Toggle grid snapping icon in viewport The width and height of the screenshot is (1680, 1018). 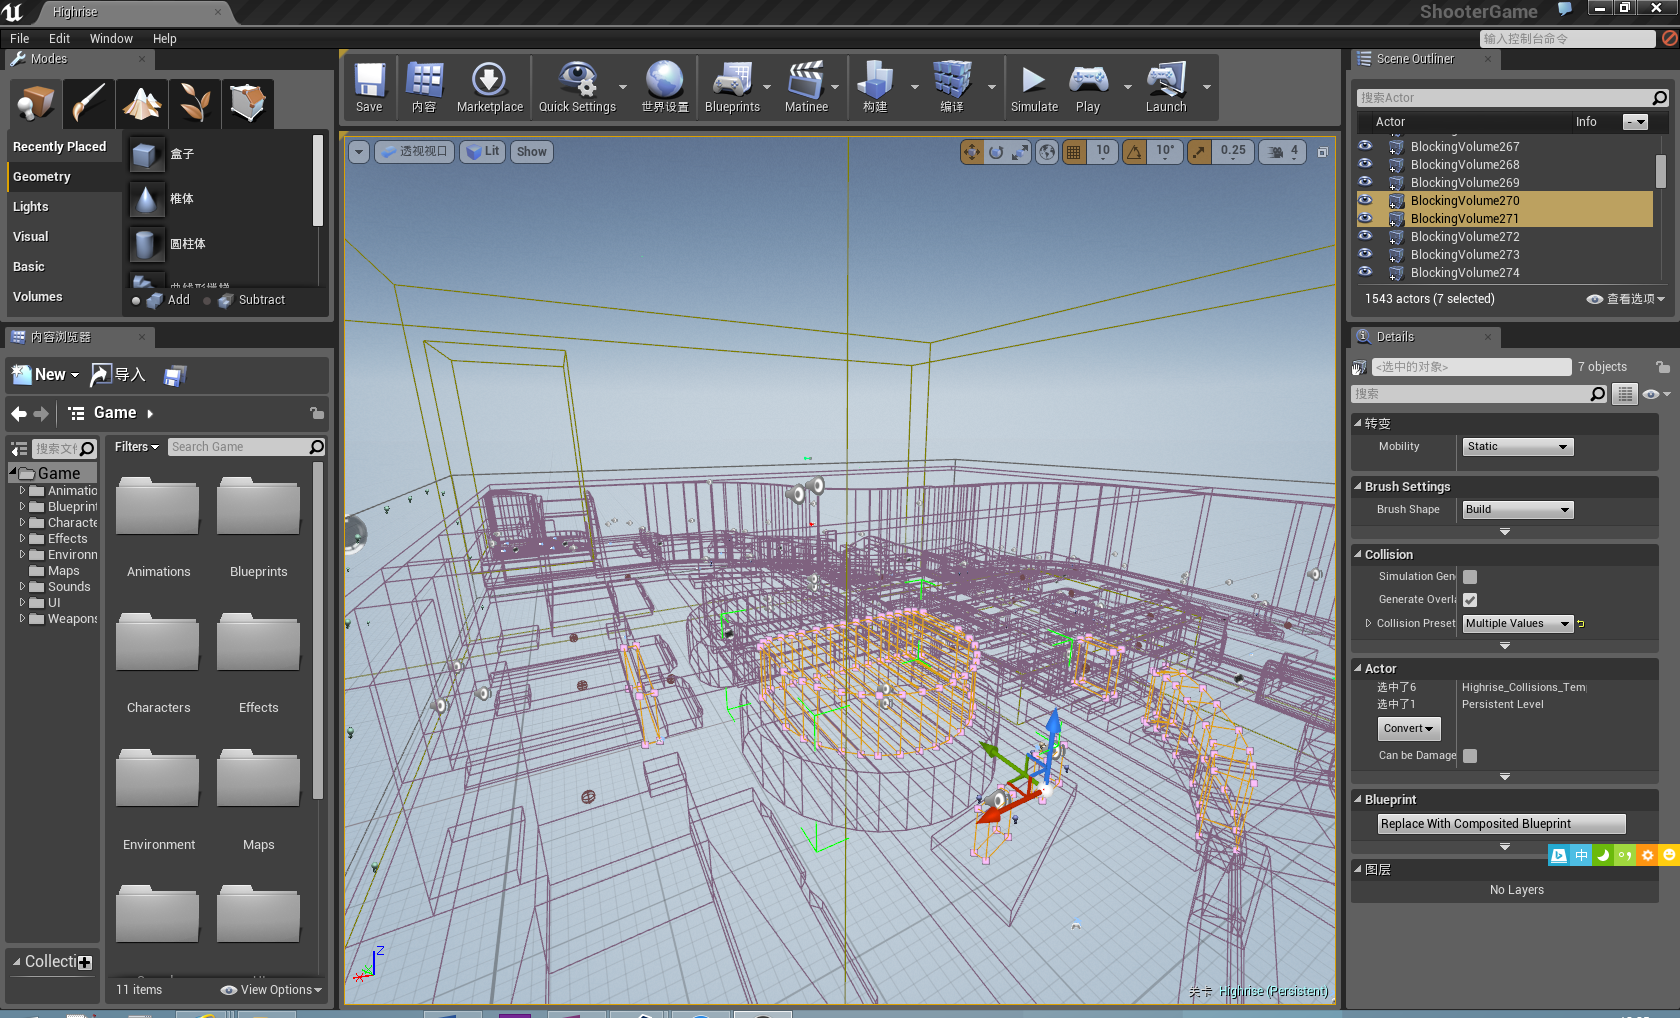pos(1074,152)
